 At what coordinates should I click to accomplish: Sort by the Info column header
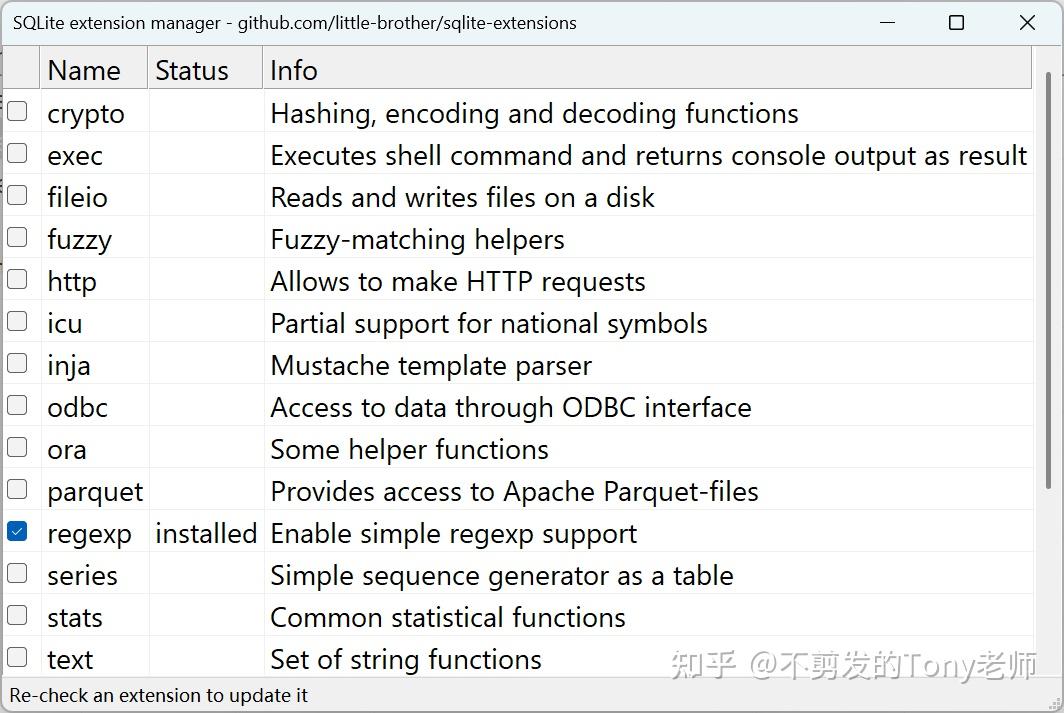[292, 69]
